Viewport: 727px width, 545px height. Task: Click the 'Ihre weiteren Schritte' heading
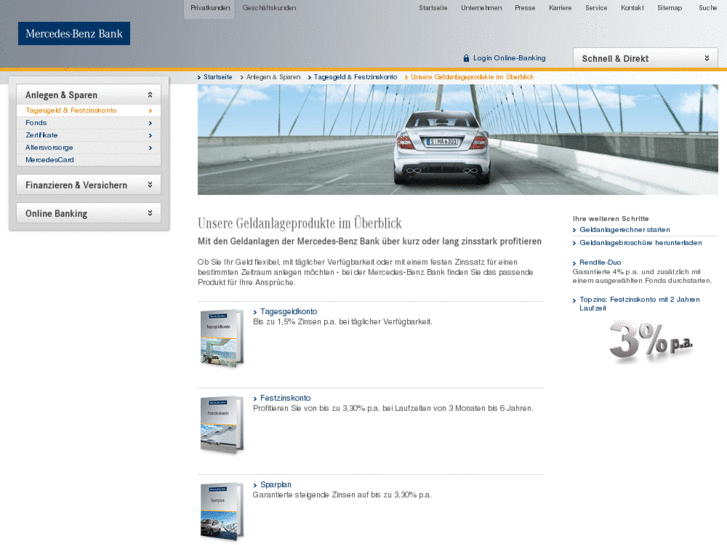pos(611,218)
